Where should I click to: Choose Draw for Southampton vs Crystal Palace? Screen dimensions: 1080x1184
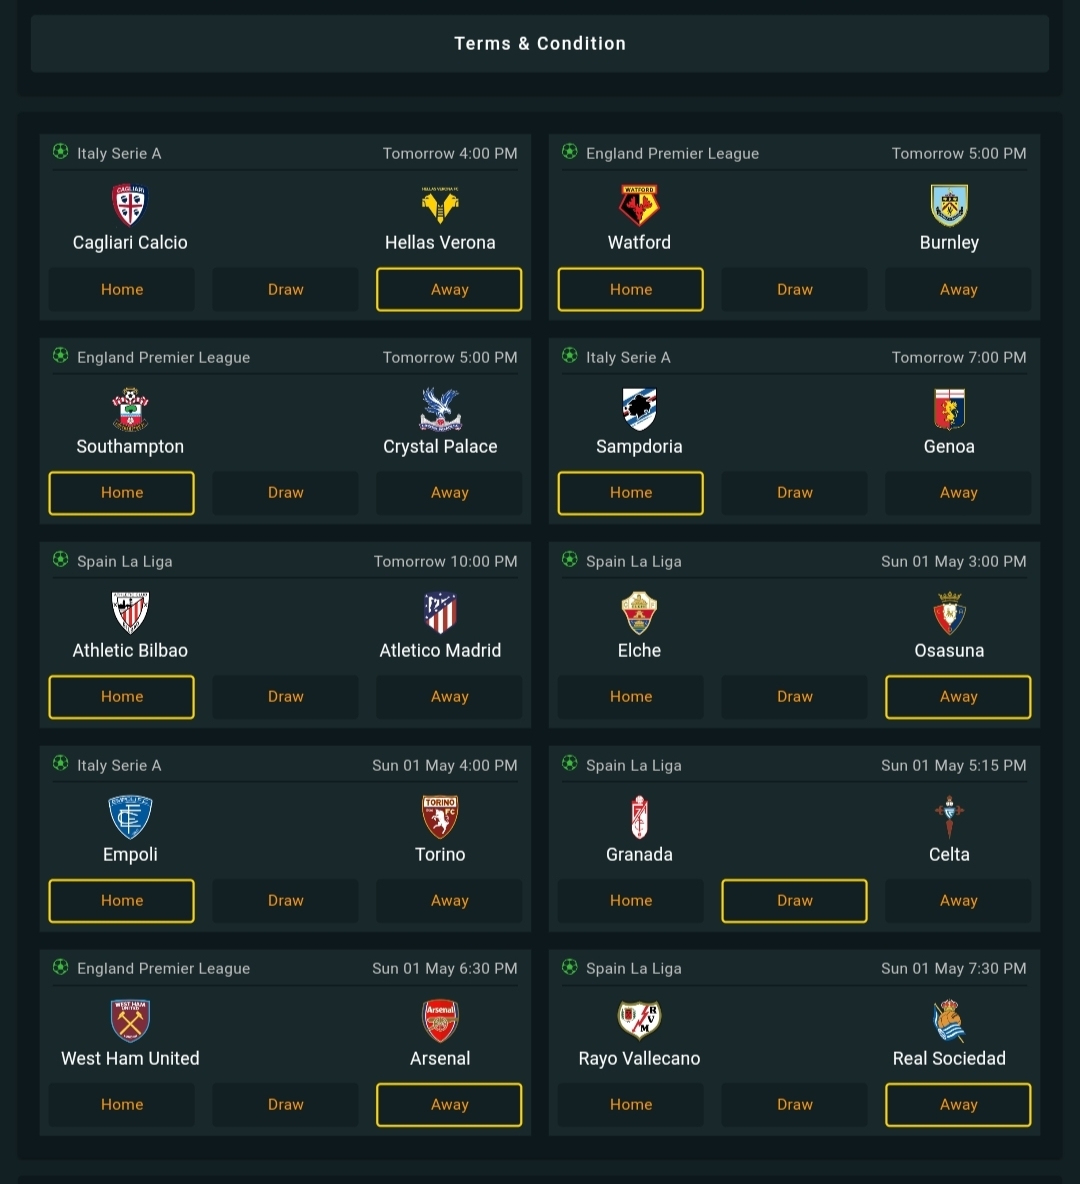(285, 493)
